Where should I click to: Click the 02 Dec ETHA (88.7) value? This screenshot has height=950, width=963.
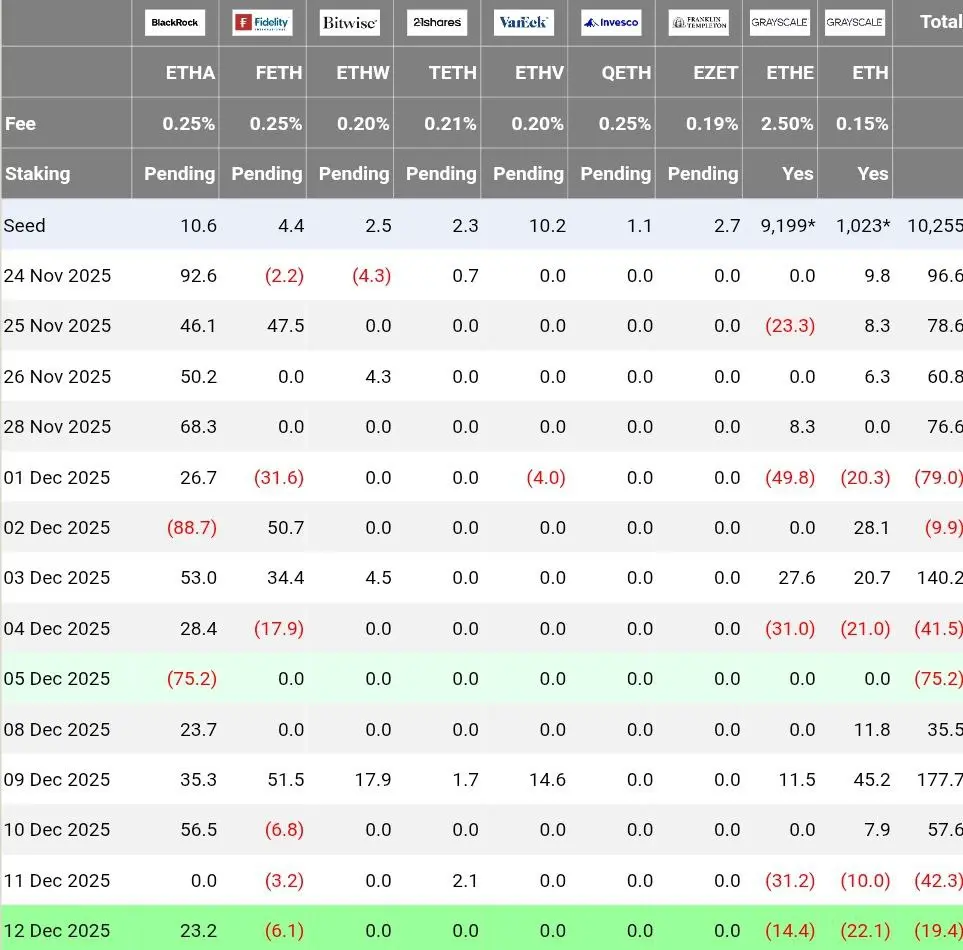[192, 528]
